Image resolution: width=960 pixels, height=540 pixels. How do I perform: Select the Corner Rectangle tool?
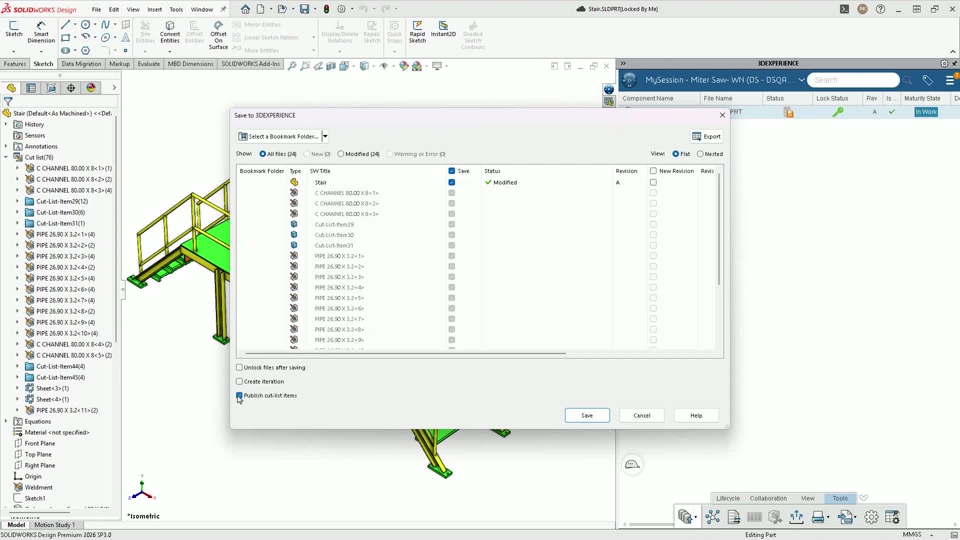tap(65, 37)
